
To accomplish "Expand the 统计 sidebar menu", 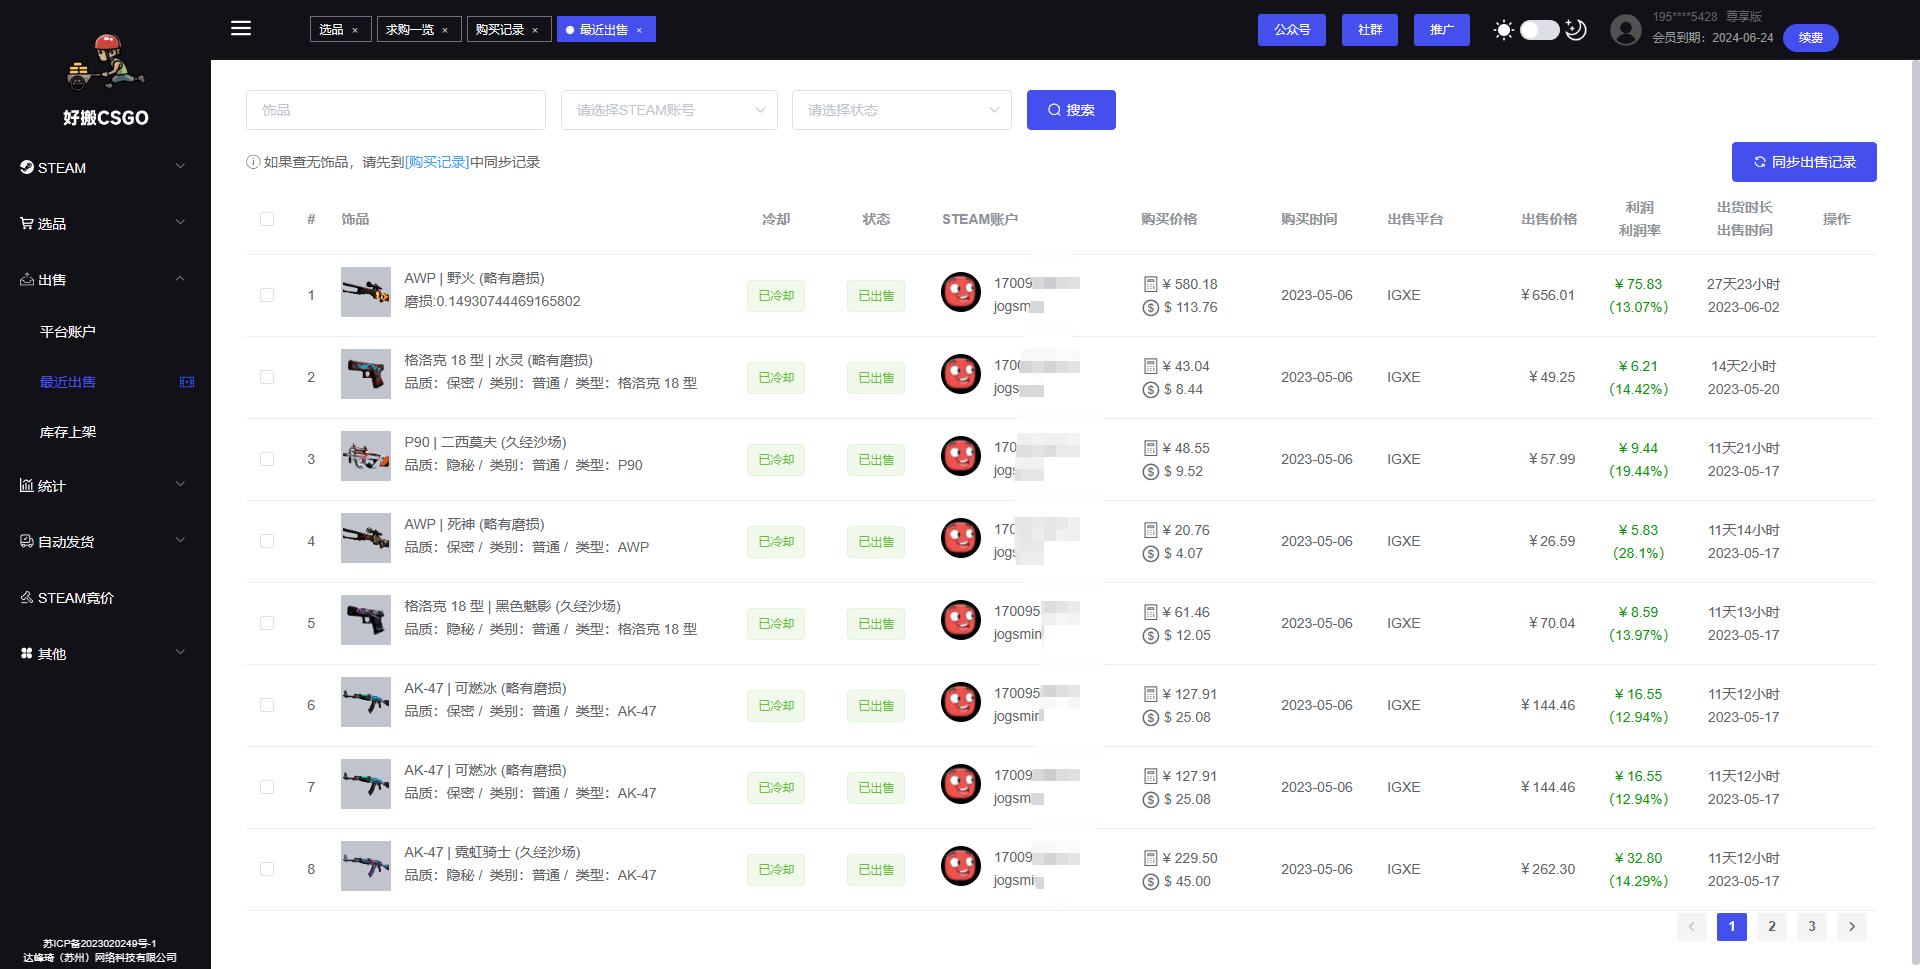I will point(105,486).
